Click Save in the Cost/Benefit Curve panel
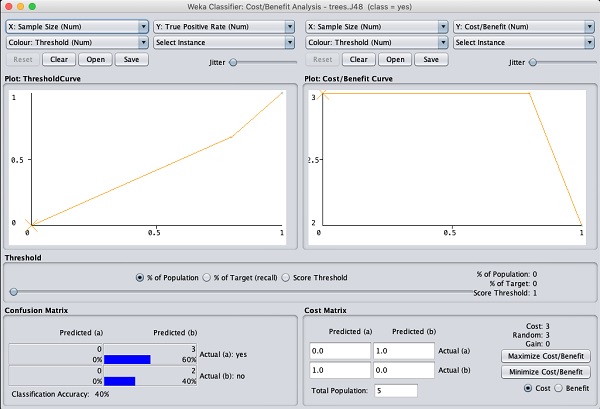 431,60
